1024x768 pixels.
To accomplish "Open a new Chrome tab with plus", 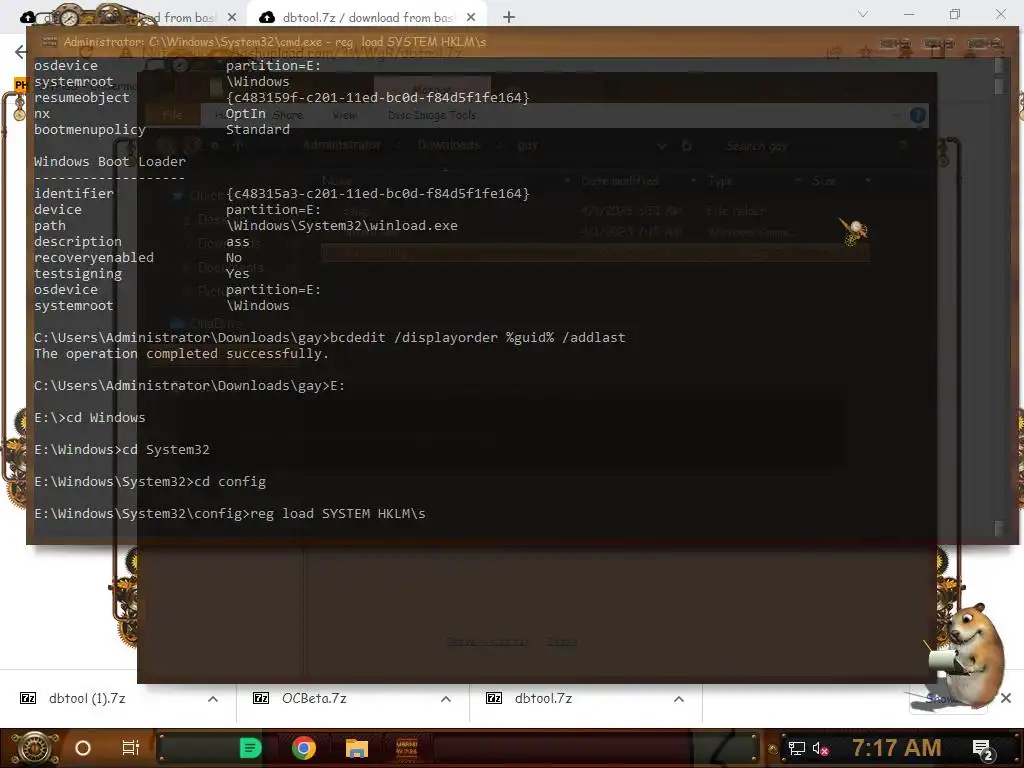I will pos(509,17).
